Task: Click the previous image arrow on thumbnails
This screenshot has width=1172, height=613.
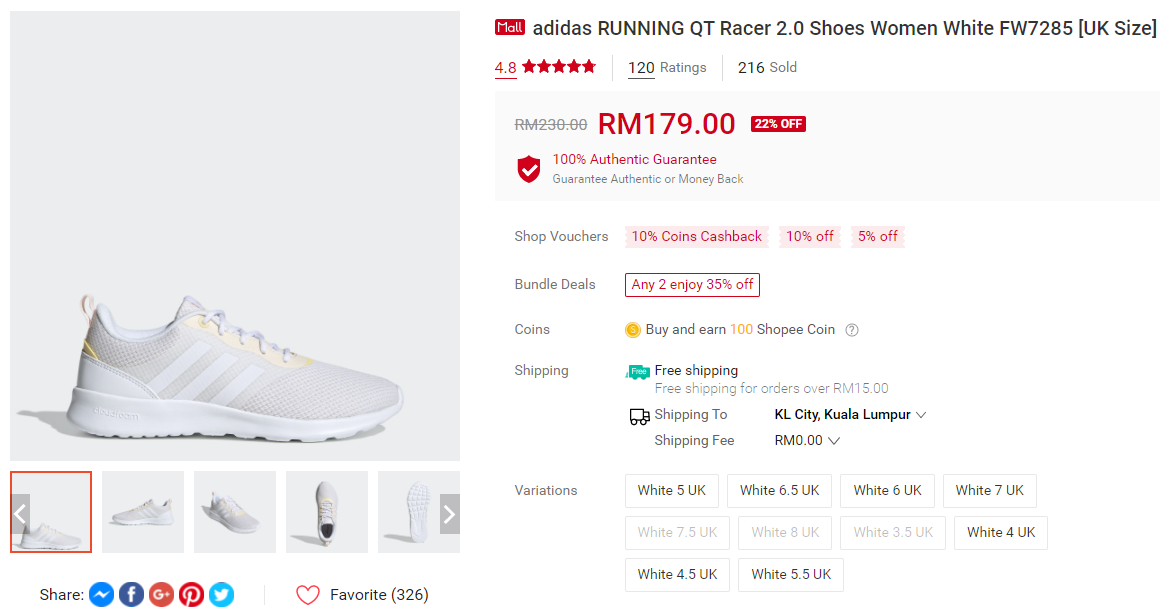Action: click(20, 514)
